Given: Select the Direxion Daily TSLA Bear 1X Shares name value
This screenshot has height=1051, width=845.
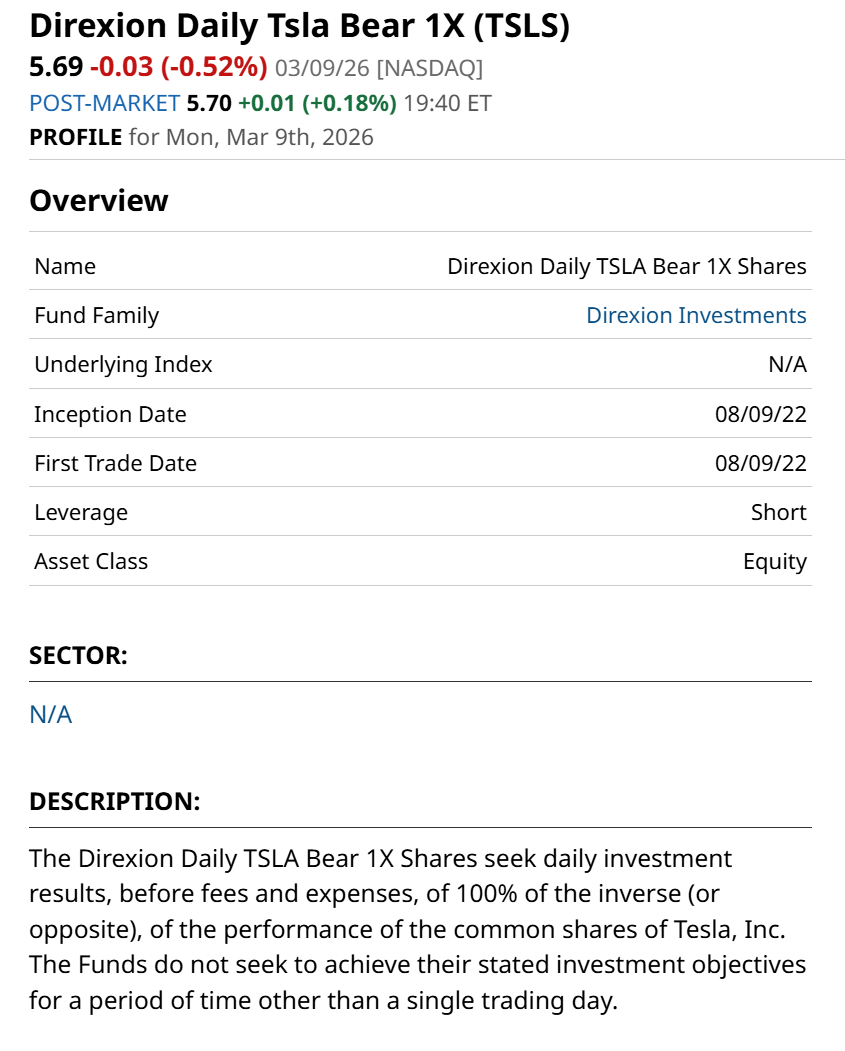Looking at the screenshot, I should point(626,266).
